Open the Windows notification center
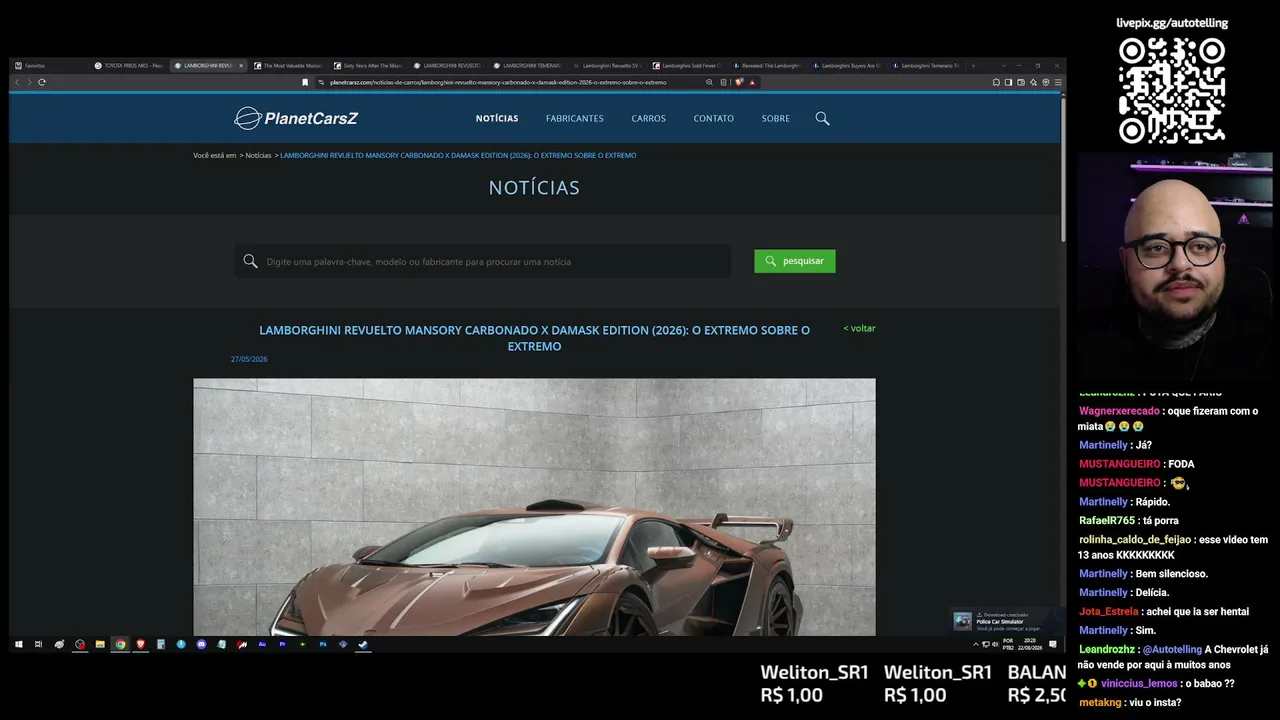Image resolution: width=1280 pixels, height=720 pixels. [x=1052, y=644]
